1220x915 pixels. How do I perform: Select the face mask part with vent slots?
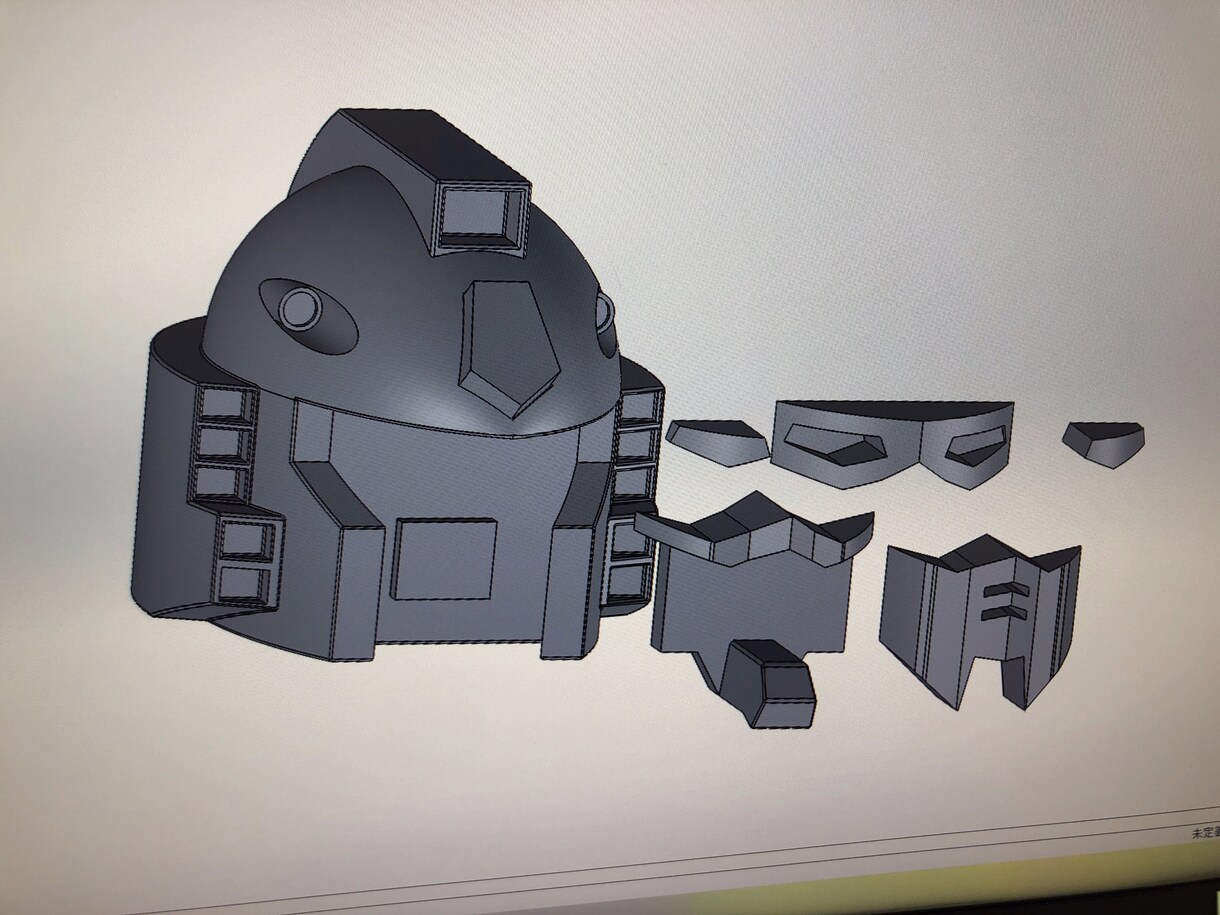point(981,620)
